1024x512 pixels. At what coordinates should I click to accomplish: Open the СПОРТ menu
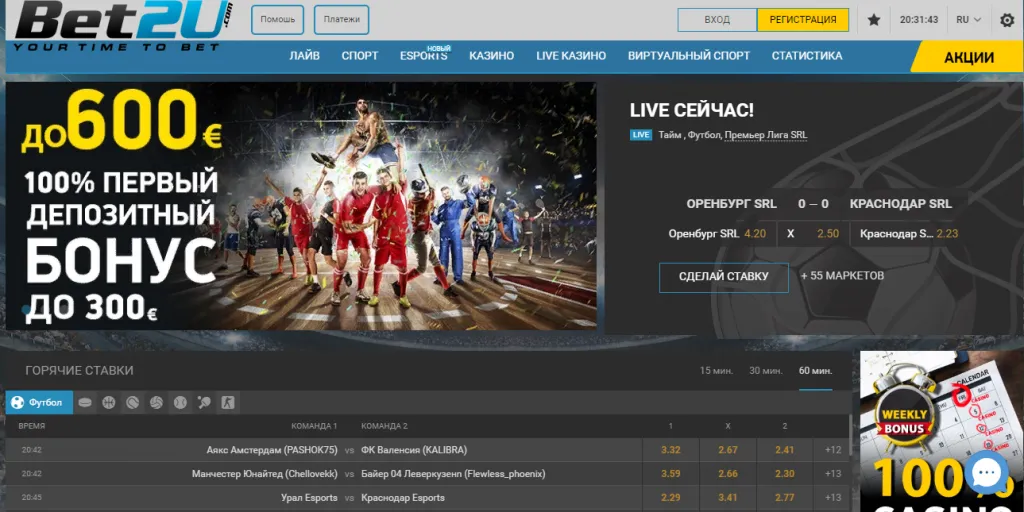360,56
